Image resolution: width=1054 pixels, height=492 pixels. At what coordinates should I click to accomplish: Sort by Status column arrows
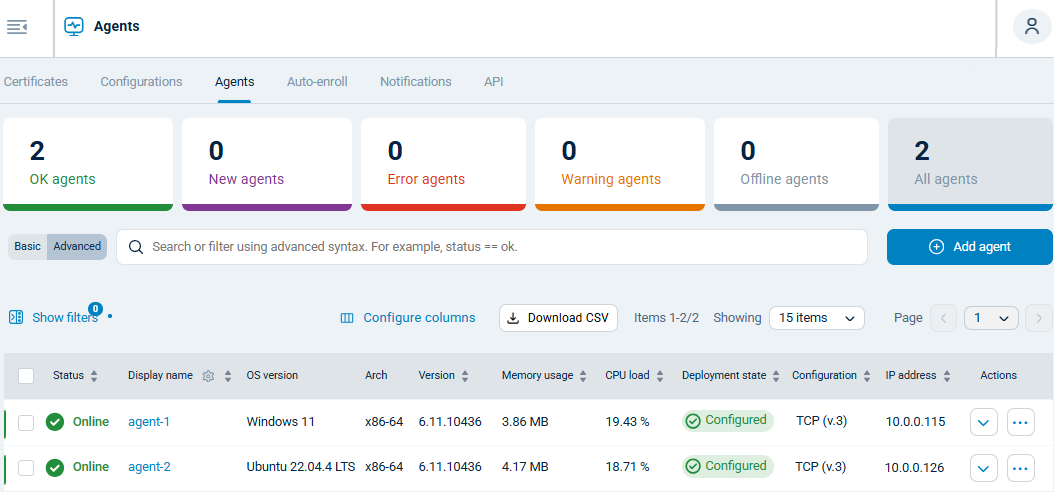[94, 376]
